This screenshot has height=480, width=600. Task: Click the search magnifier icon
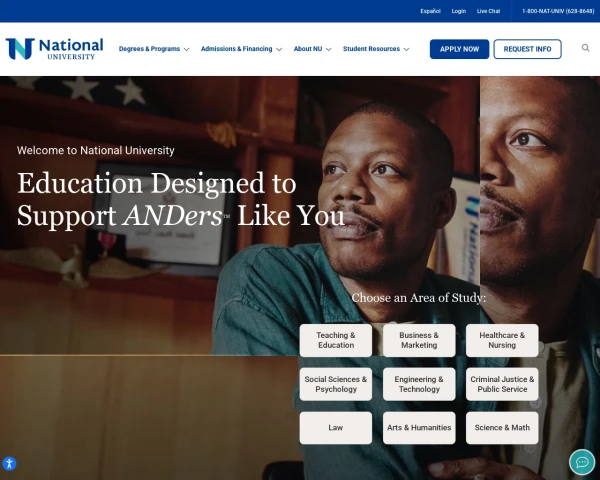(x=585, y=48)
